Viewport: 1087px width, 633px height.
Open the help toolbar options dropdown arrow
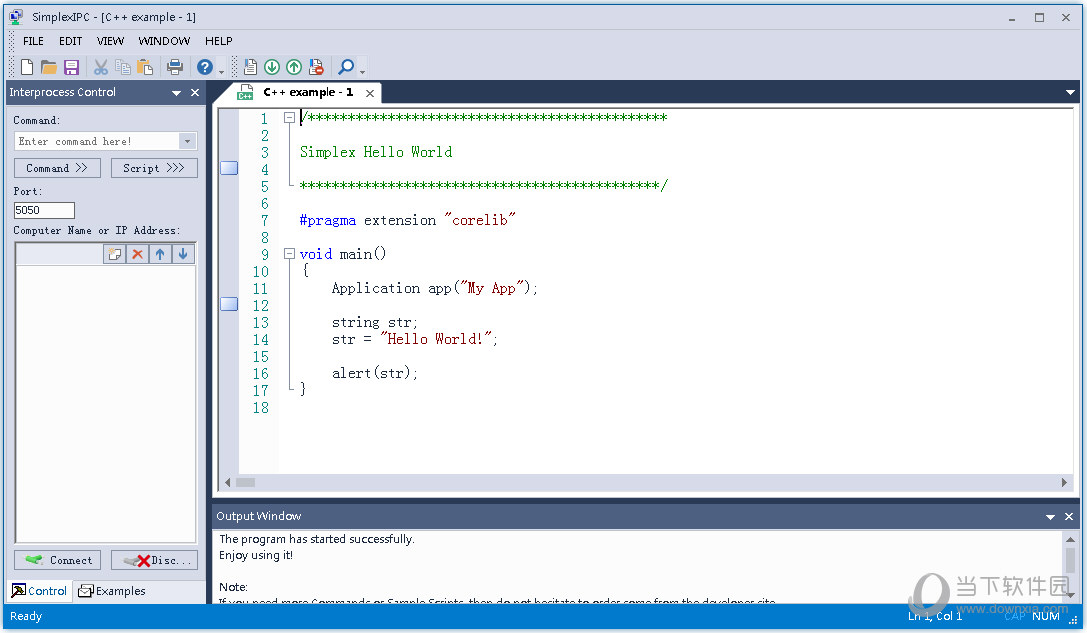point(221,71)
